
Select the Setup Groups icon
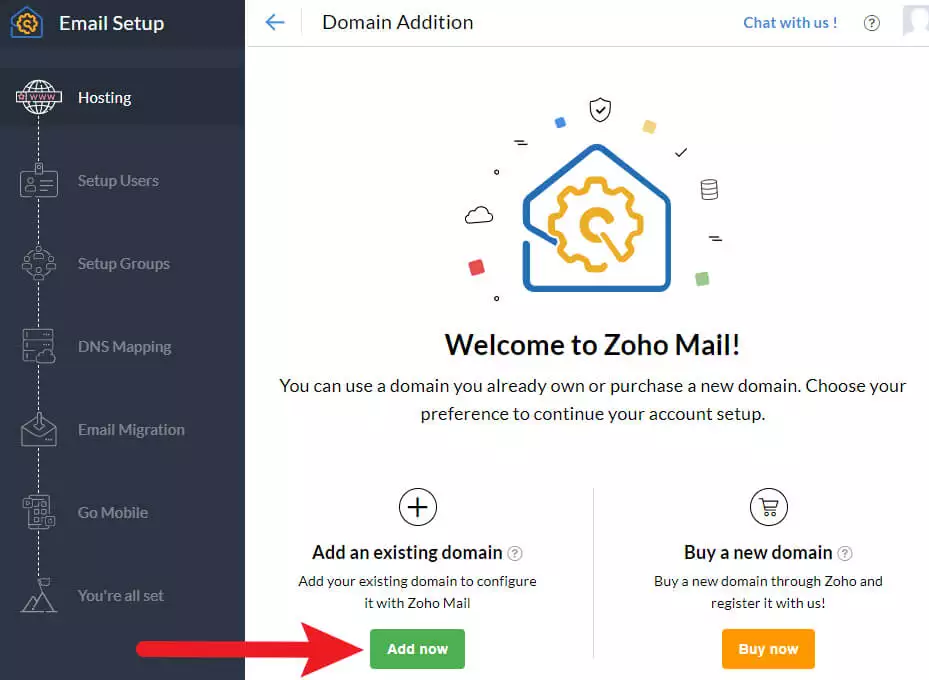click(37, 263)
